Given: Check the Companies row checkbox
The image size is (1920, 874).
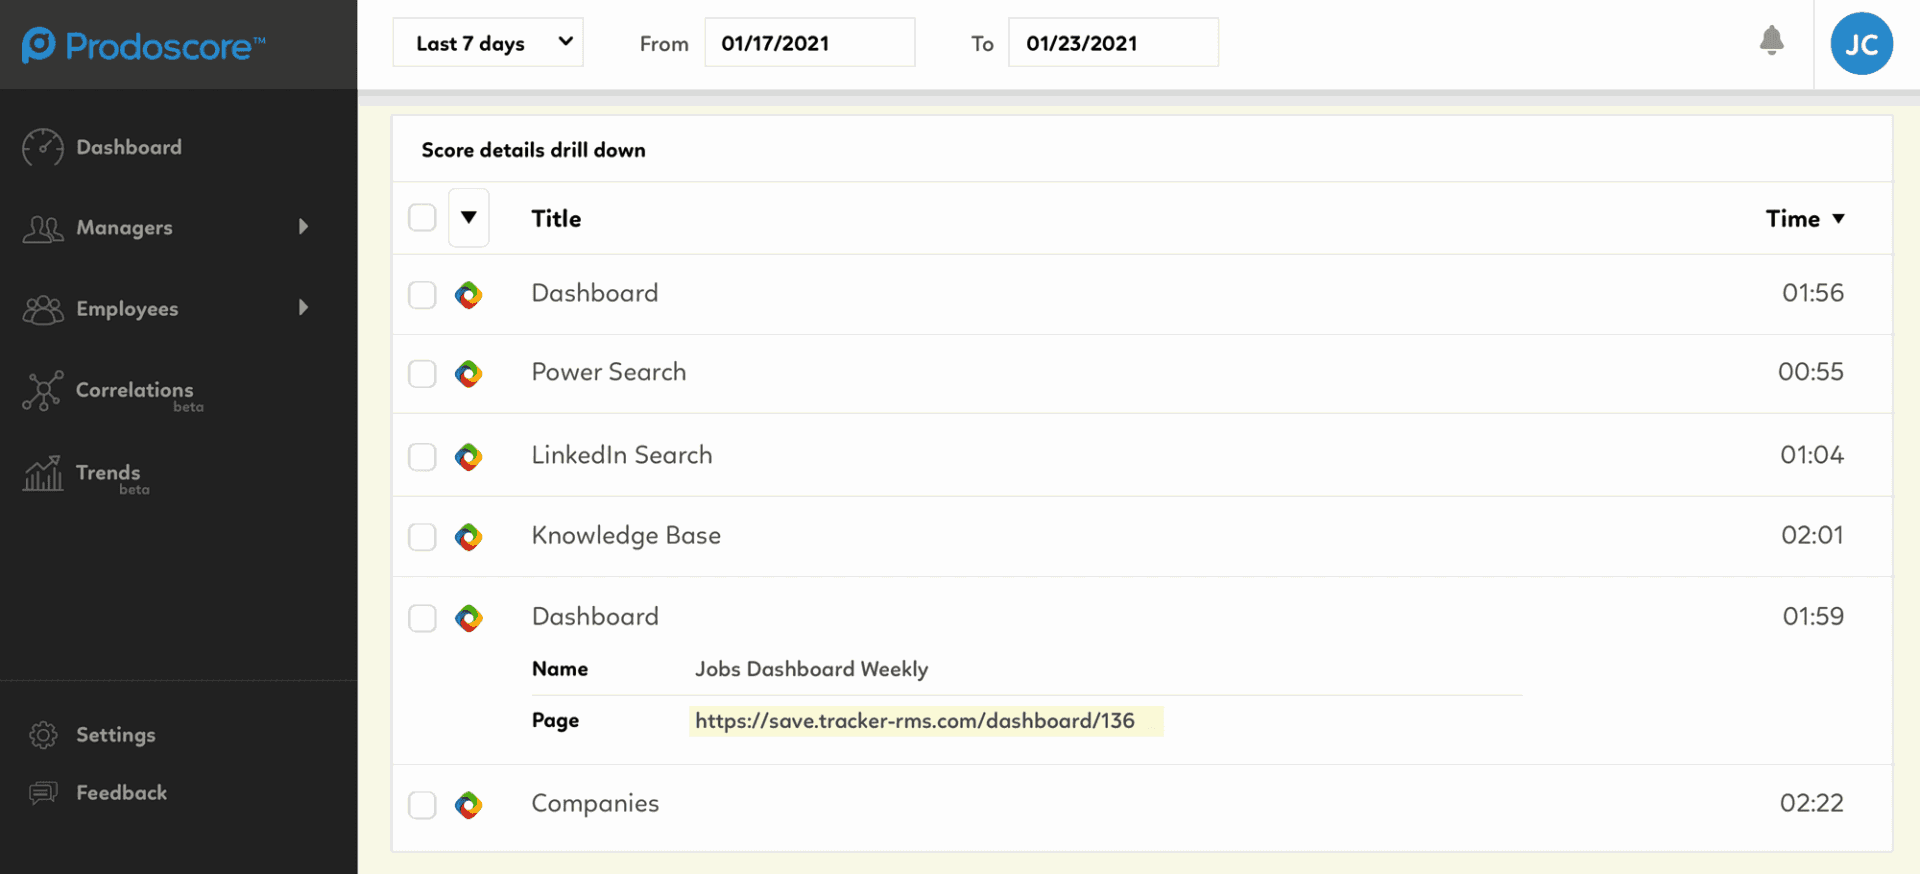Looking at the screenshot, I should pyautogui.click(x=422, y=805).
